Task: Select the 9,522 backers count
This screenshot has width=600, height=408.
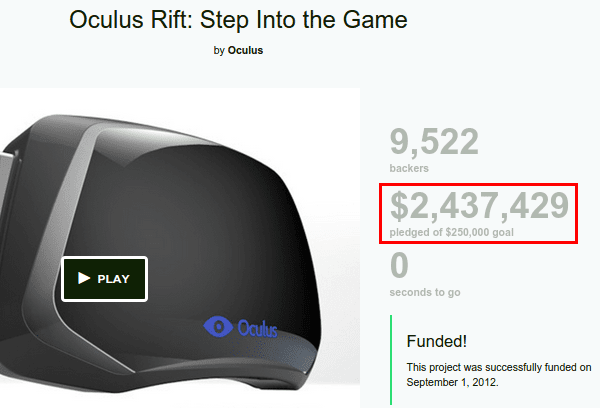Action: point(434,142)
